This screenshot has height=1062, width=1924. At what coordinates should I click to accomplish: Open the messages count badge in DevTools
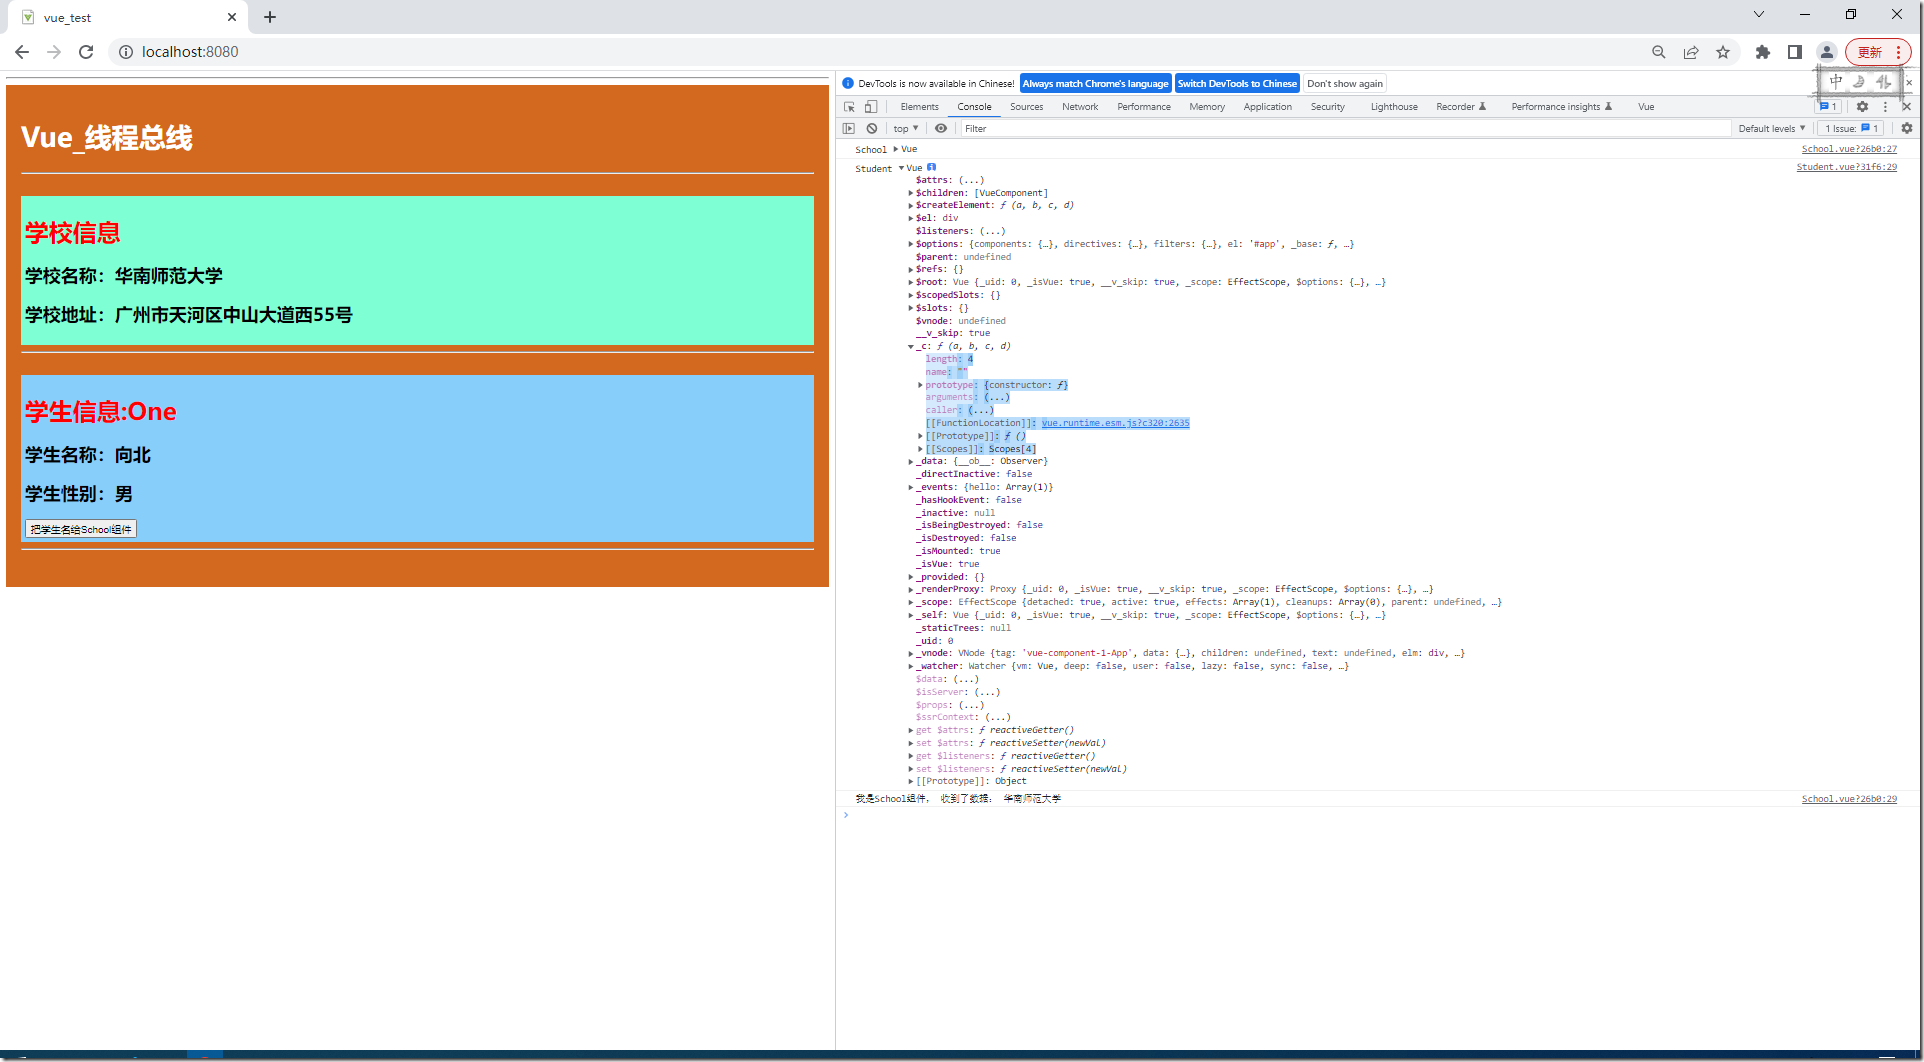1828,107
